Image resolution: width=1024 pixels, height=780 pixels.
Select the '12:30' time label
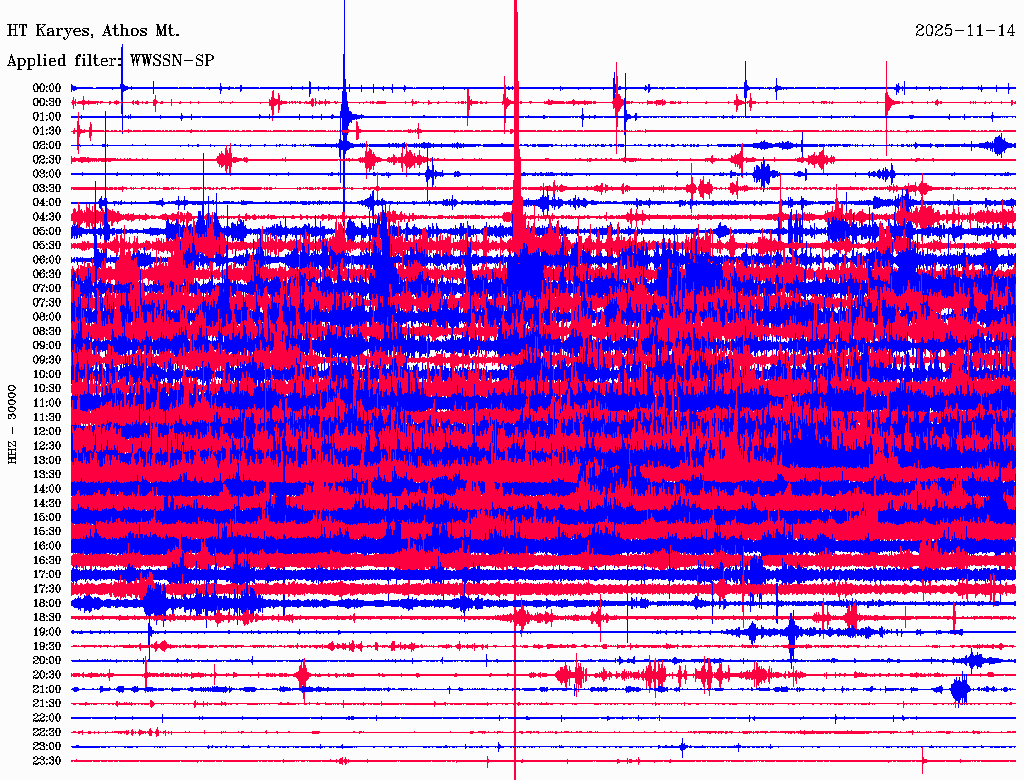click(47, 446)
